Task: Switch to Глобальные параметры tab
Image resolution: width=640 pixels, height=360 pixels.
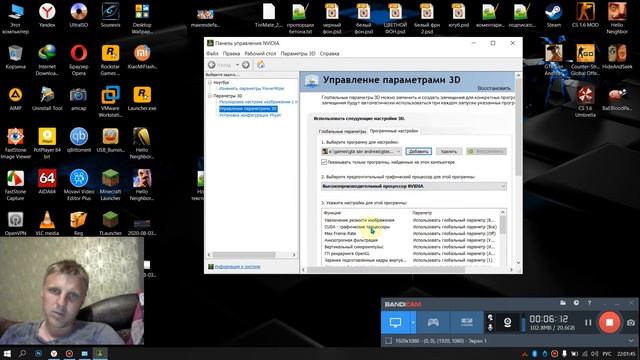Action: tap(342, 131)
